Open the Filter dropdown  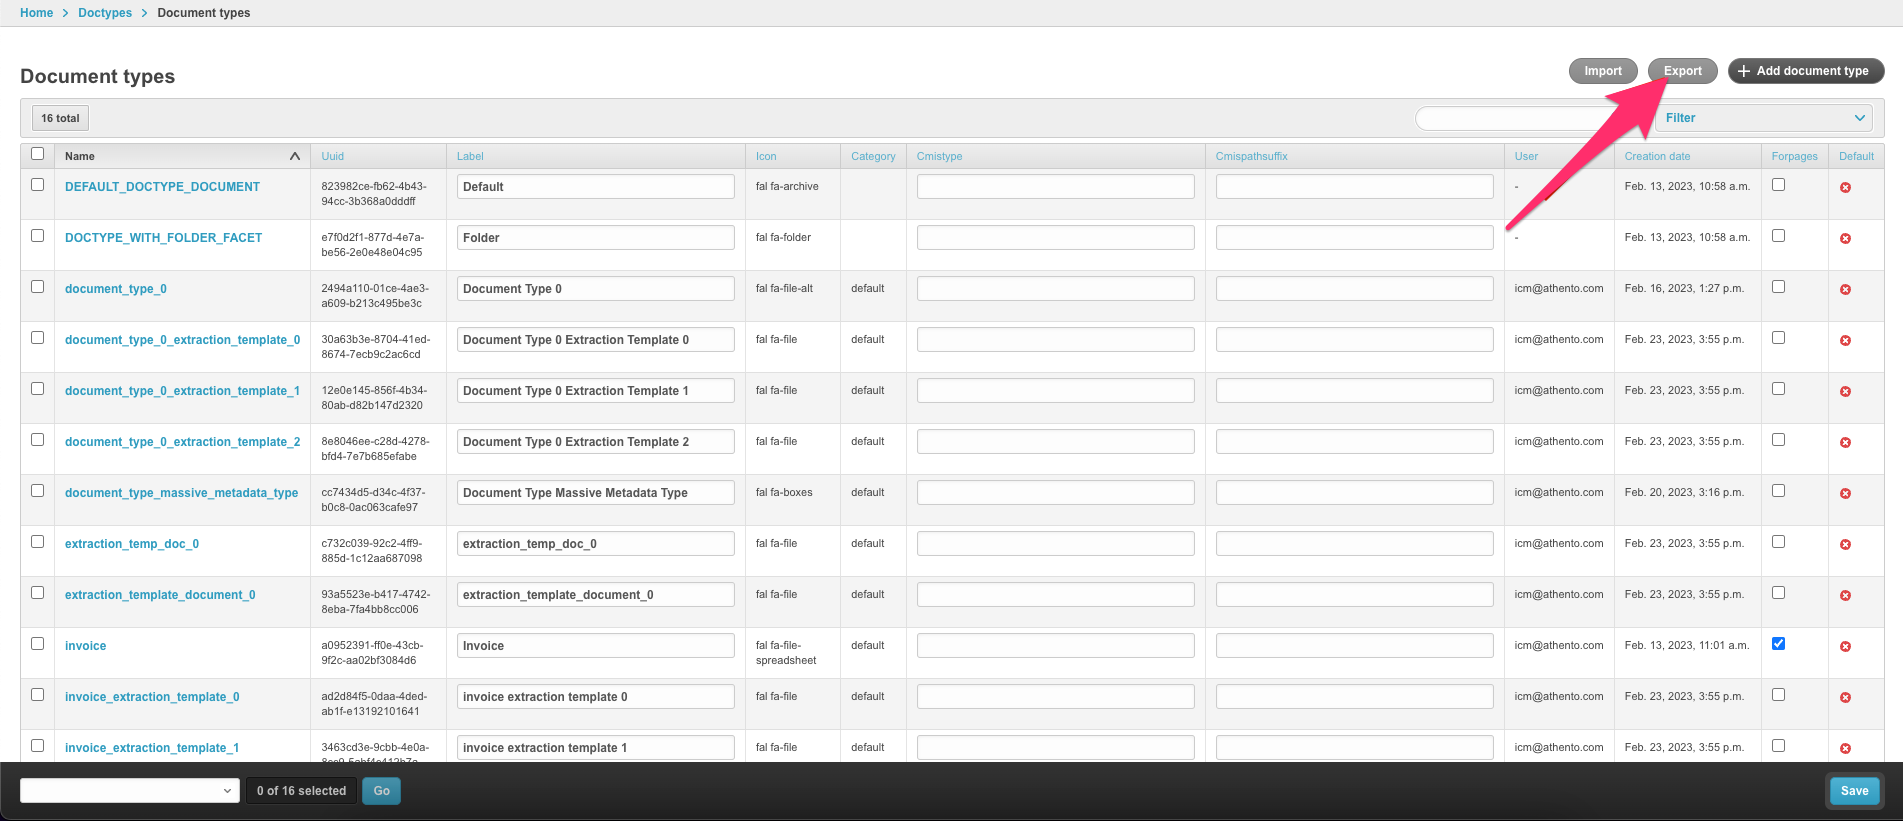click(1765, 118)
